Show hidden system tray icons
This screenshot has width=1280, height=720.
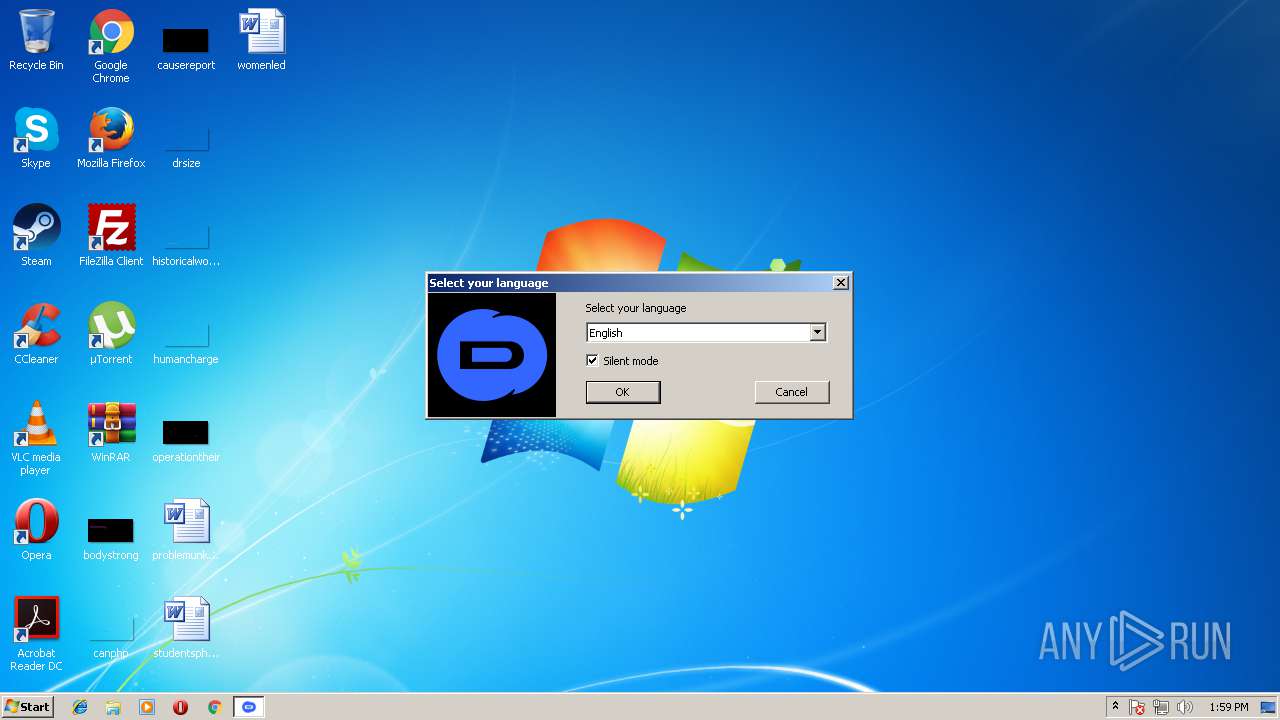point(1115,707)
